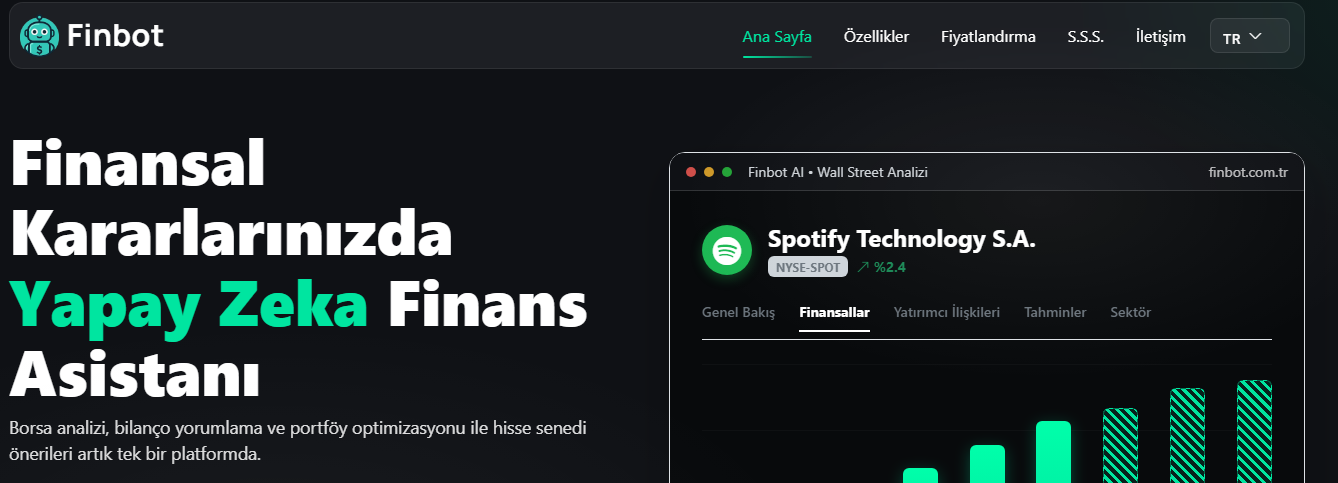The width and height of the screenshot is (1338, 483).
Task: Click the tallest striped forecast bar
Action: click(x=1254, y=430)
